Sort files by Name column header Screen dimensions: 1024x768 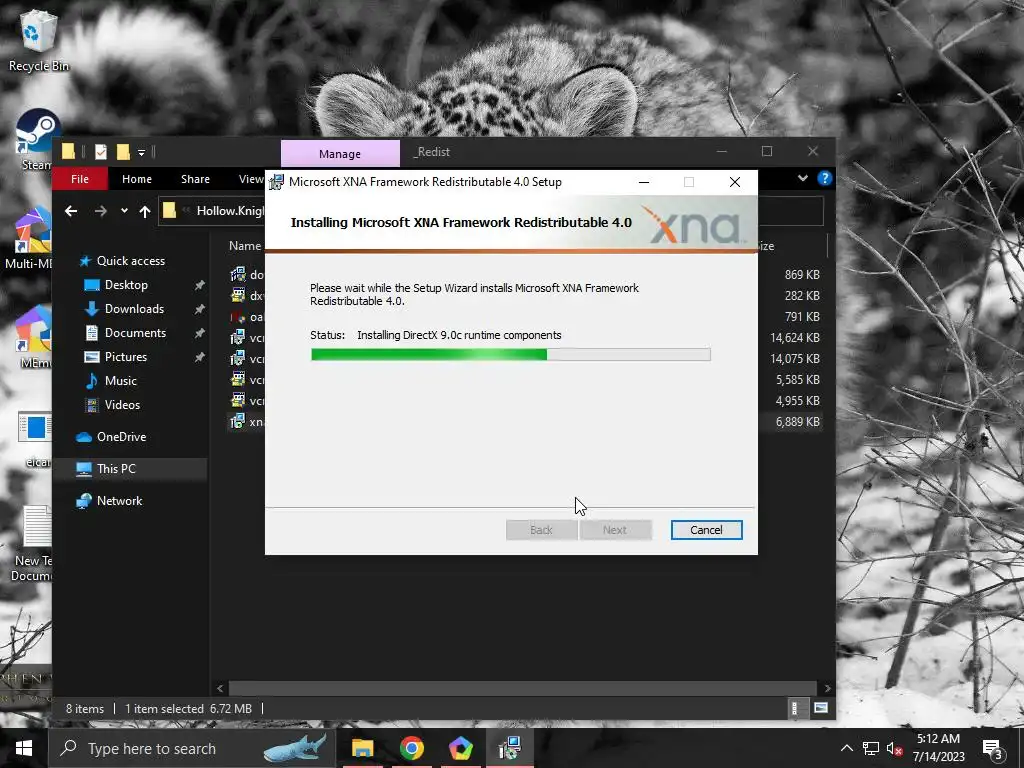[245, 246]
